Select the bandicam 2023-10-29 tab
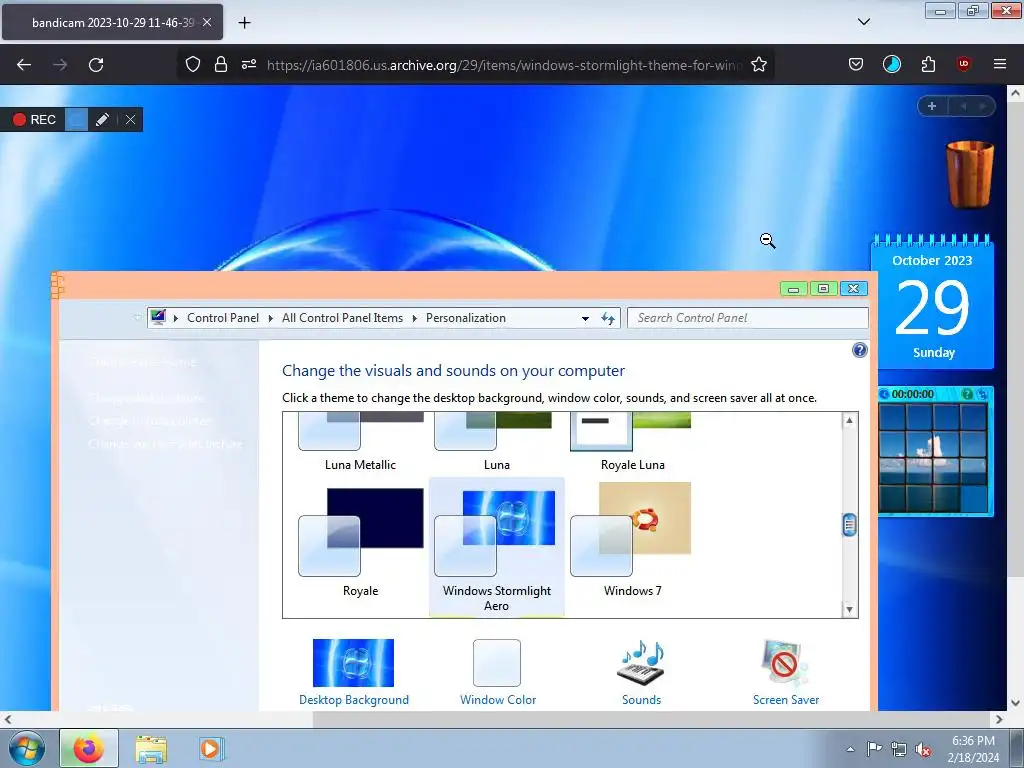 pyautogui.click(x=112, y=22)
